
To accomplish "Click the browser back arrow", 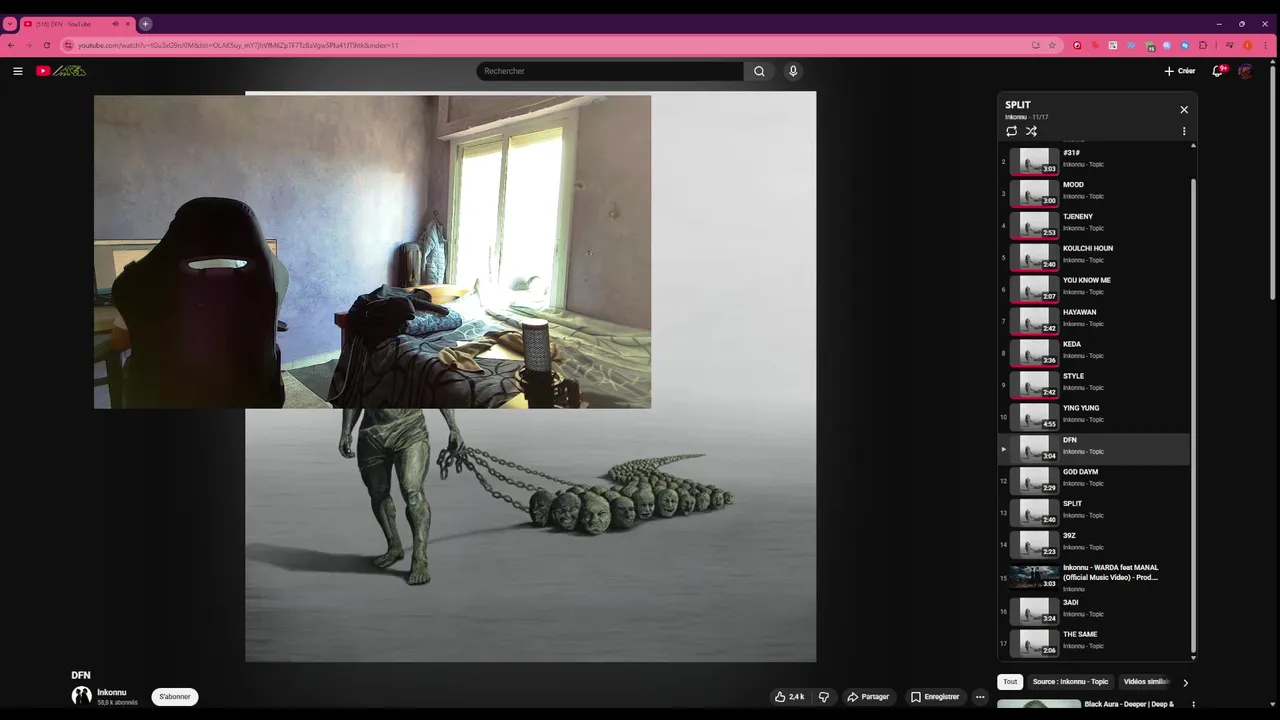I will tap(11, 45).
